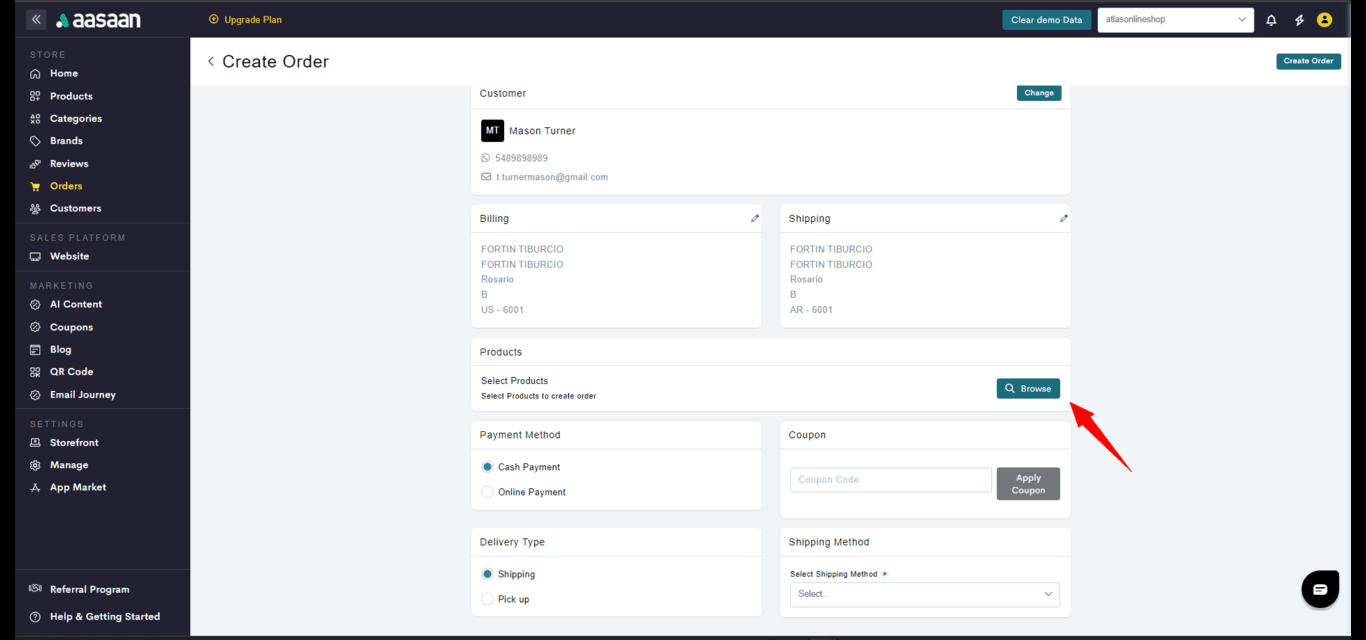Screen dimensions: 1366x640
Task: Open the notifications bell
Action: pos(1271,20)
